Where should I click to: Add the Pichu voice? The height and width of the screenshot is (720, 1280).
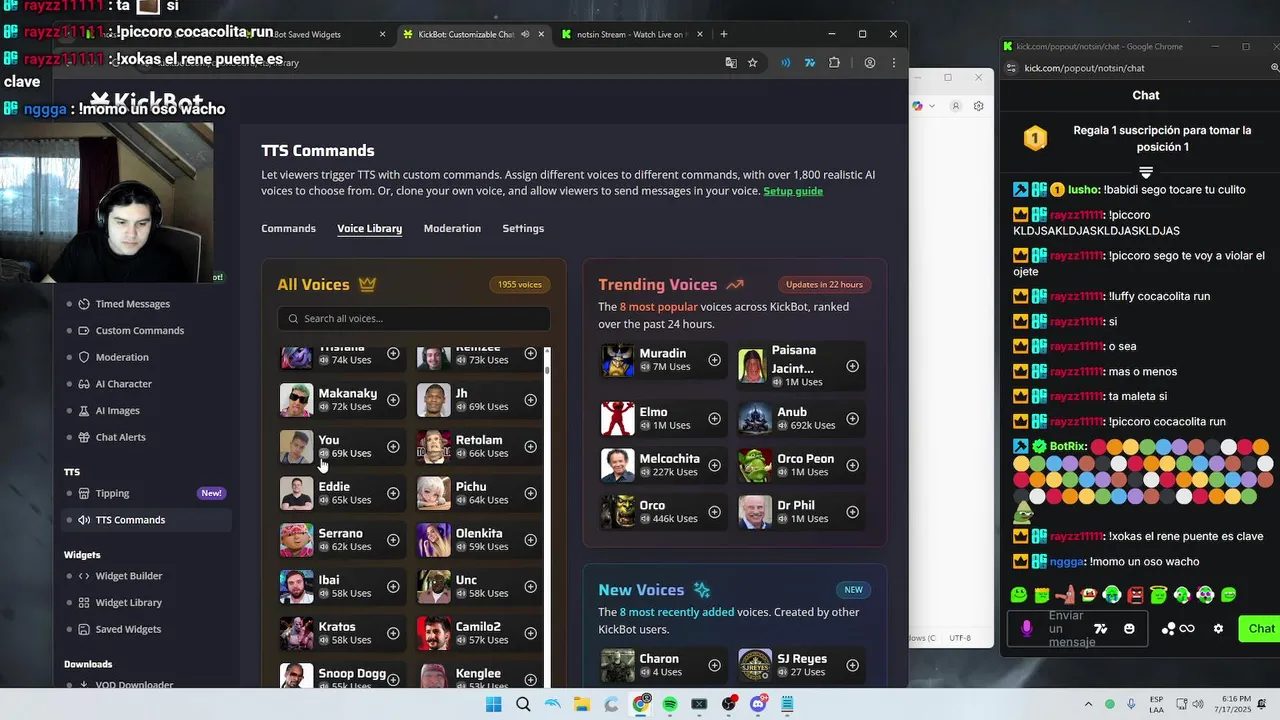click(530, 493)
